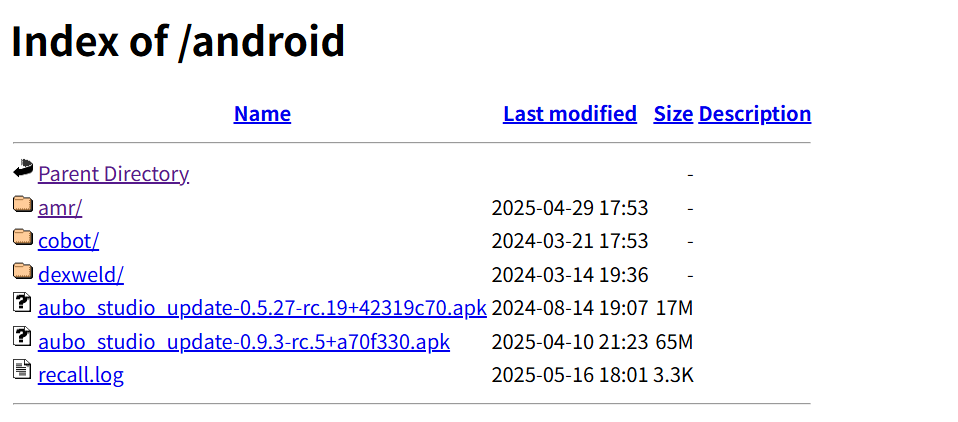Sort listing by Last modified
Image resolution: width=958 pixels, height=422 pixels.
pos(569,114)
